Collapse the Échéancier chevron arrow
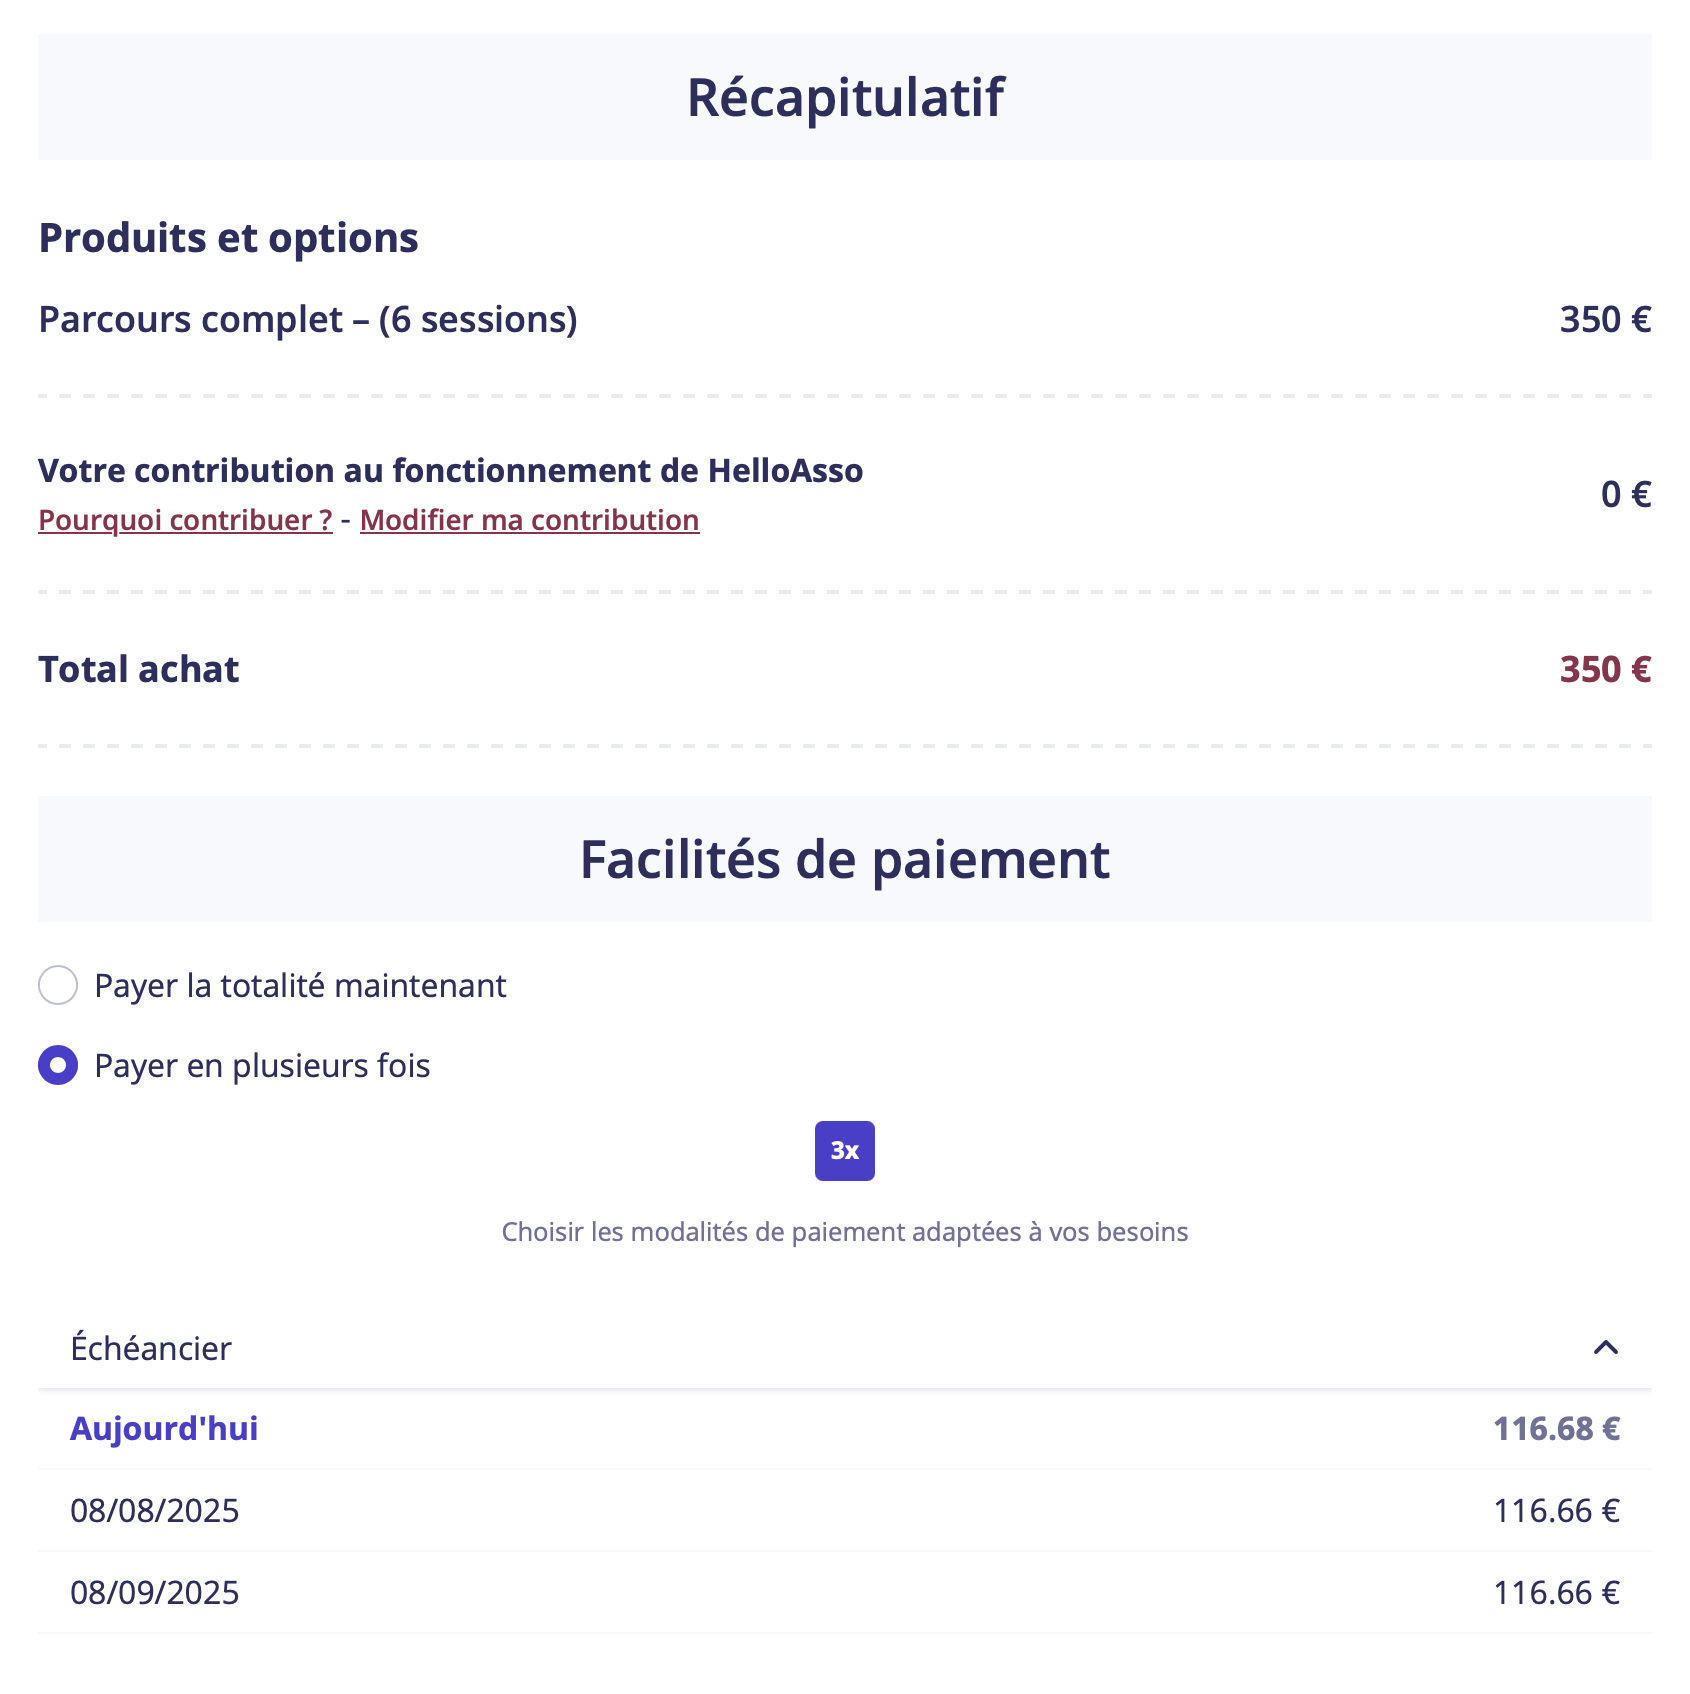1690x1694 pixels. pyautogui.click(x=1605, y=1348)
